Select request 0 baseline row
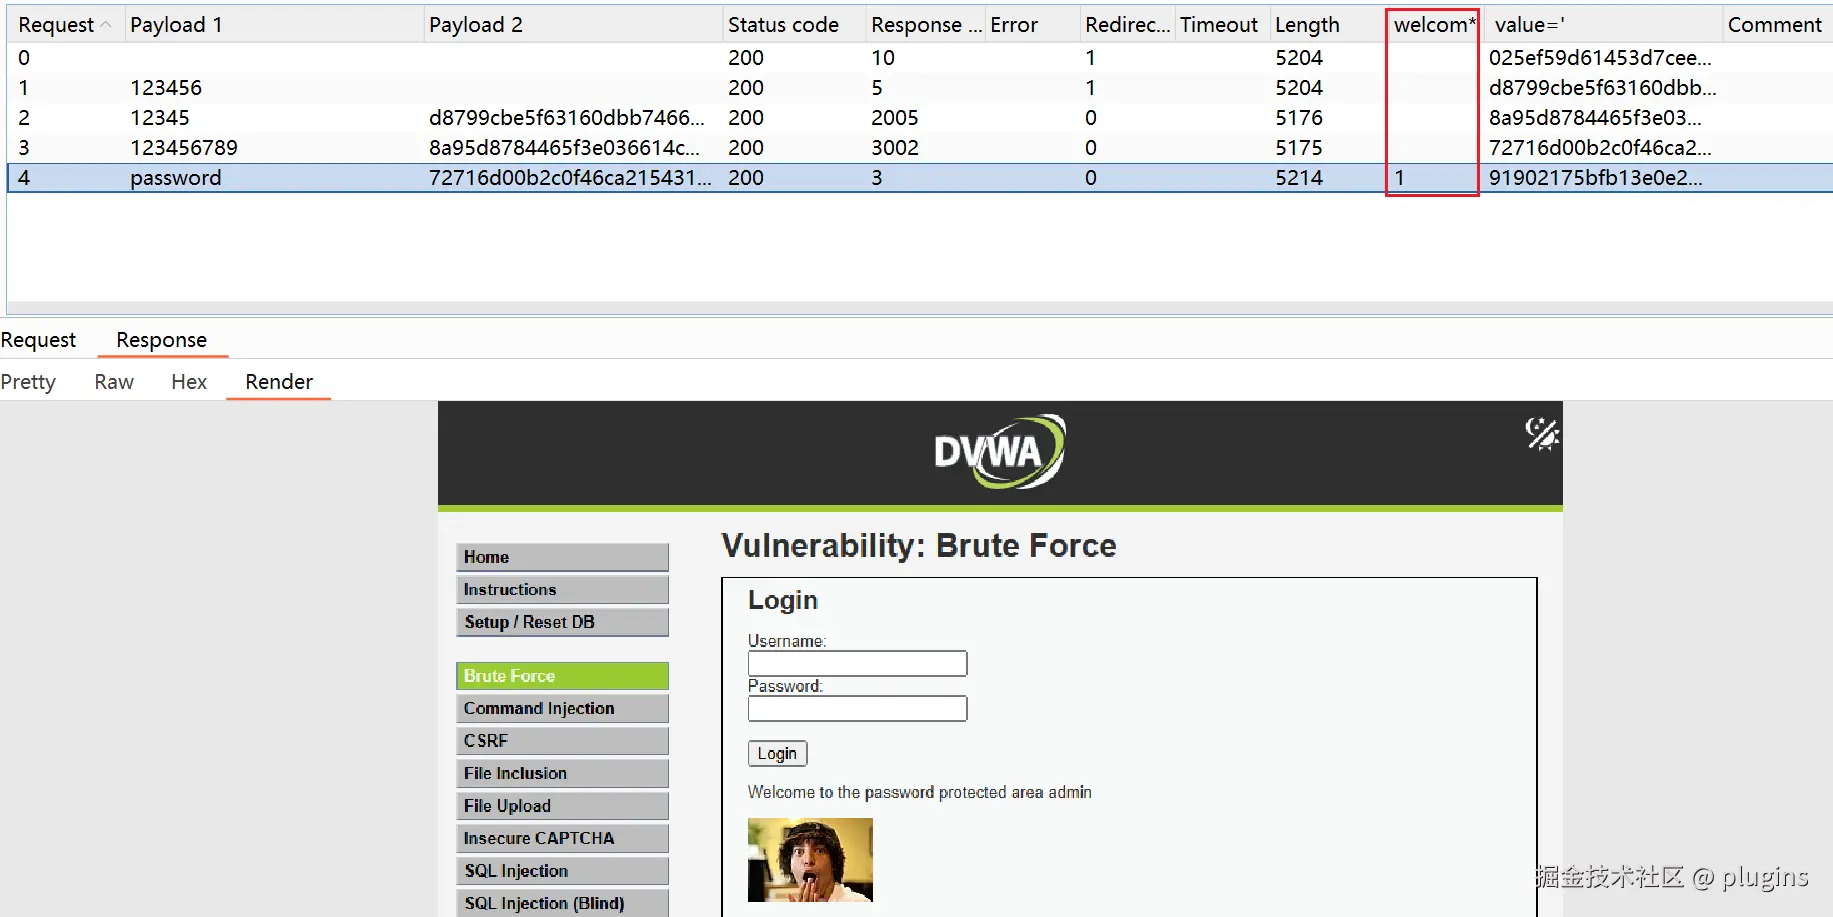Screen dimensions: 1833x917 (920, 58)
